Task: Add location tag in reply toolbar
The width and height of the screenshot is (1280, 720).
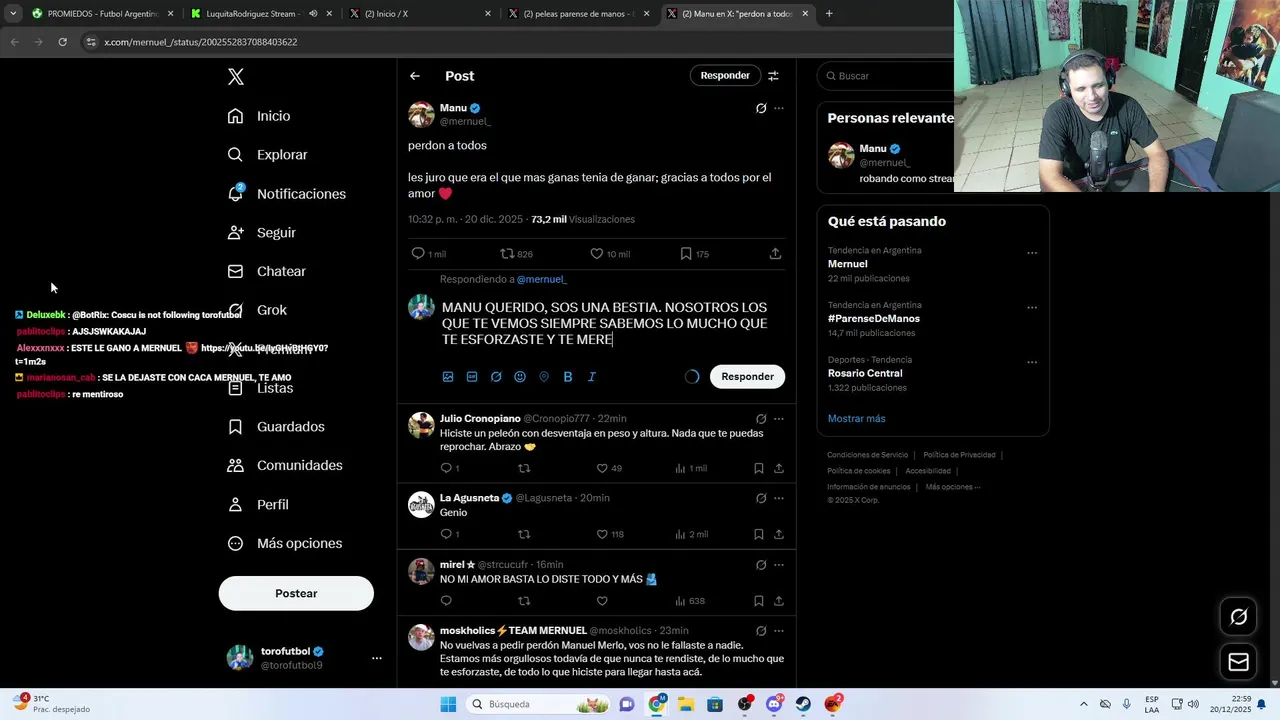Action: [544, 377]
